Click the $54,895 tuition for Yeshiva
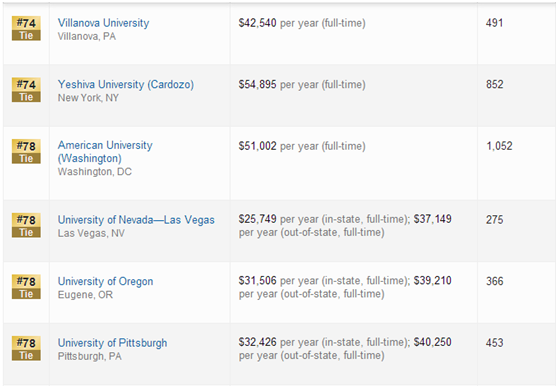Screen dimensions: 558x388 [x=258, y=85]
